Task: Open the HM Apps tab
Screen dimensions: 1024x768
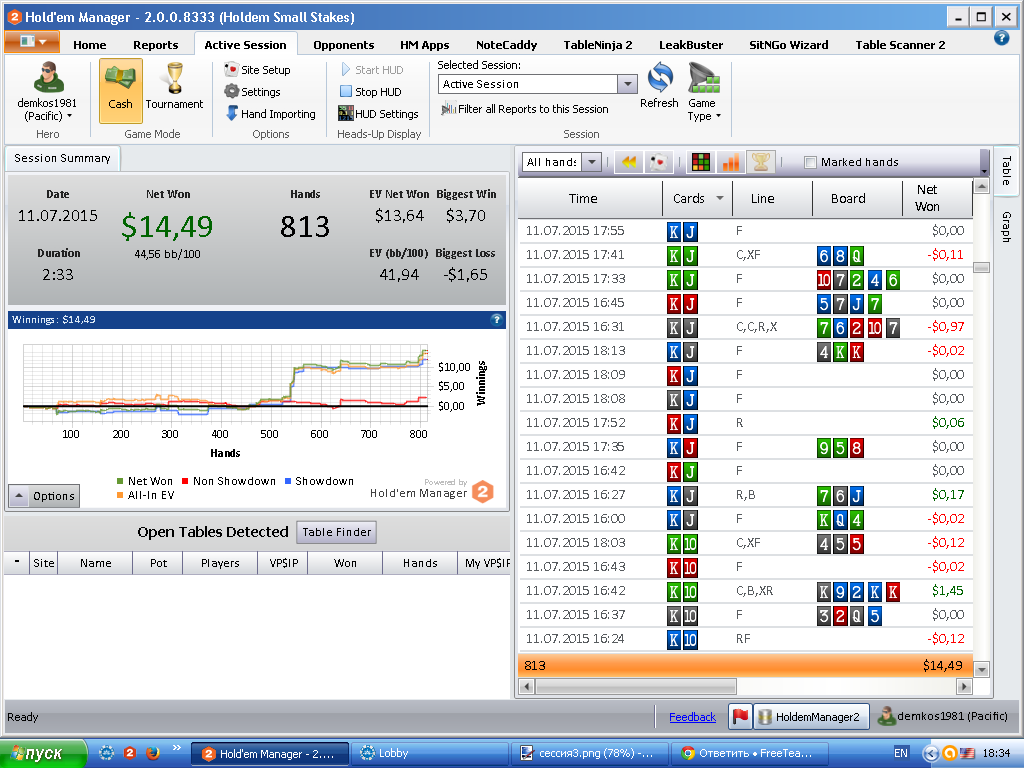Action: click(424, 44)
